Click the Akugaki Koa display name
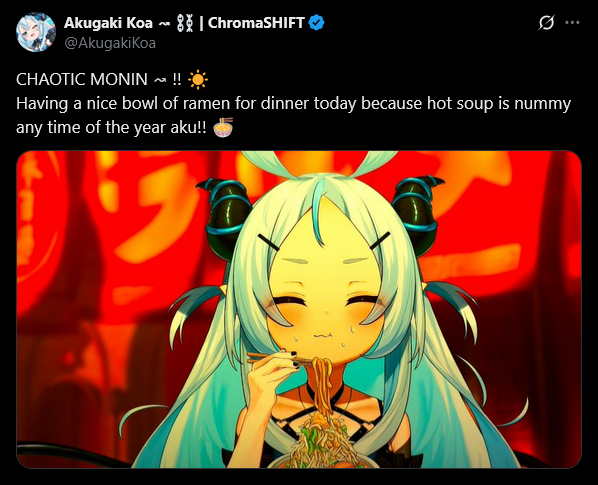 point(108,23)
